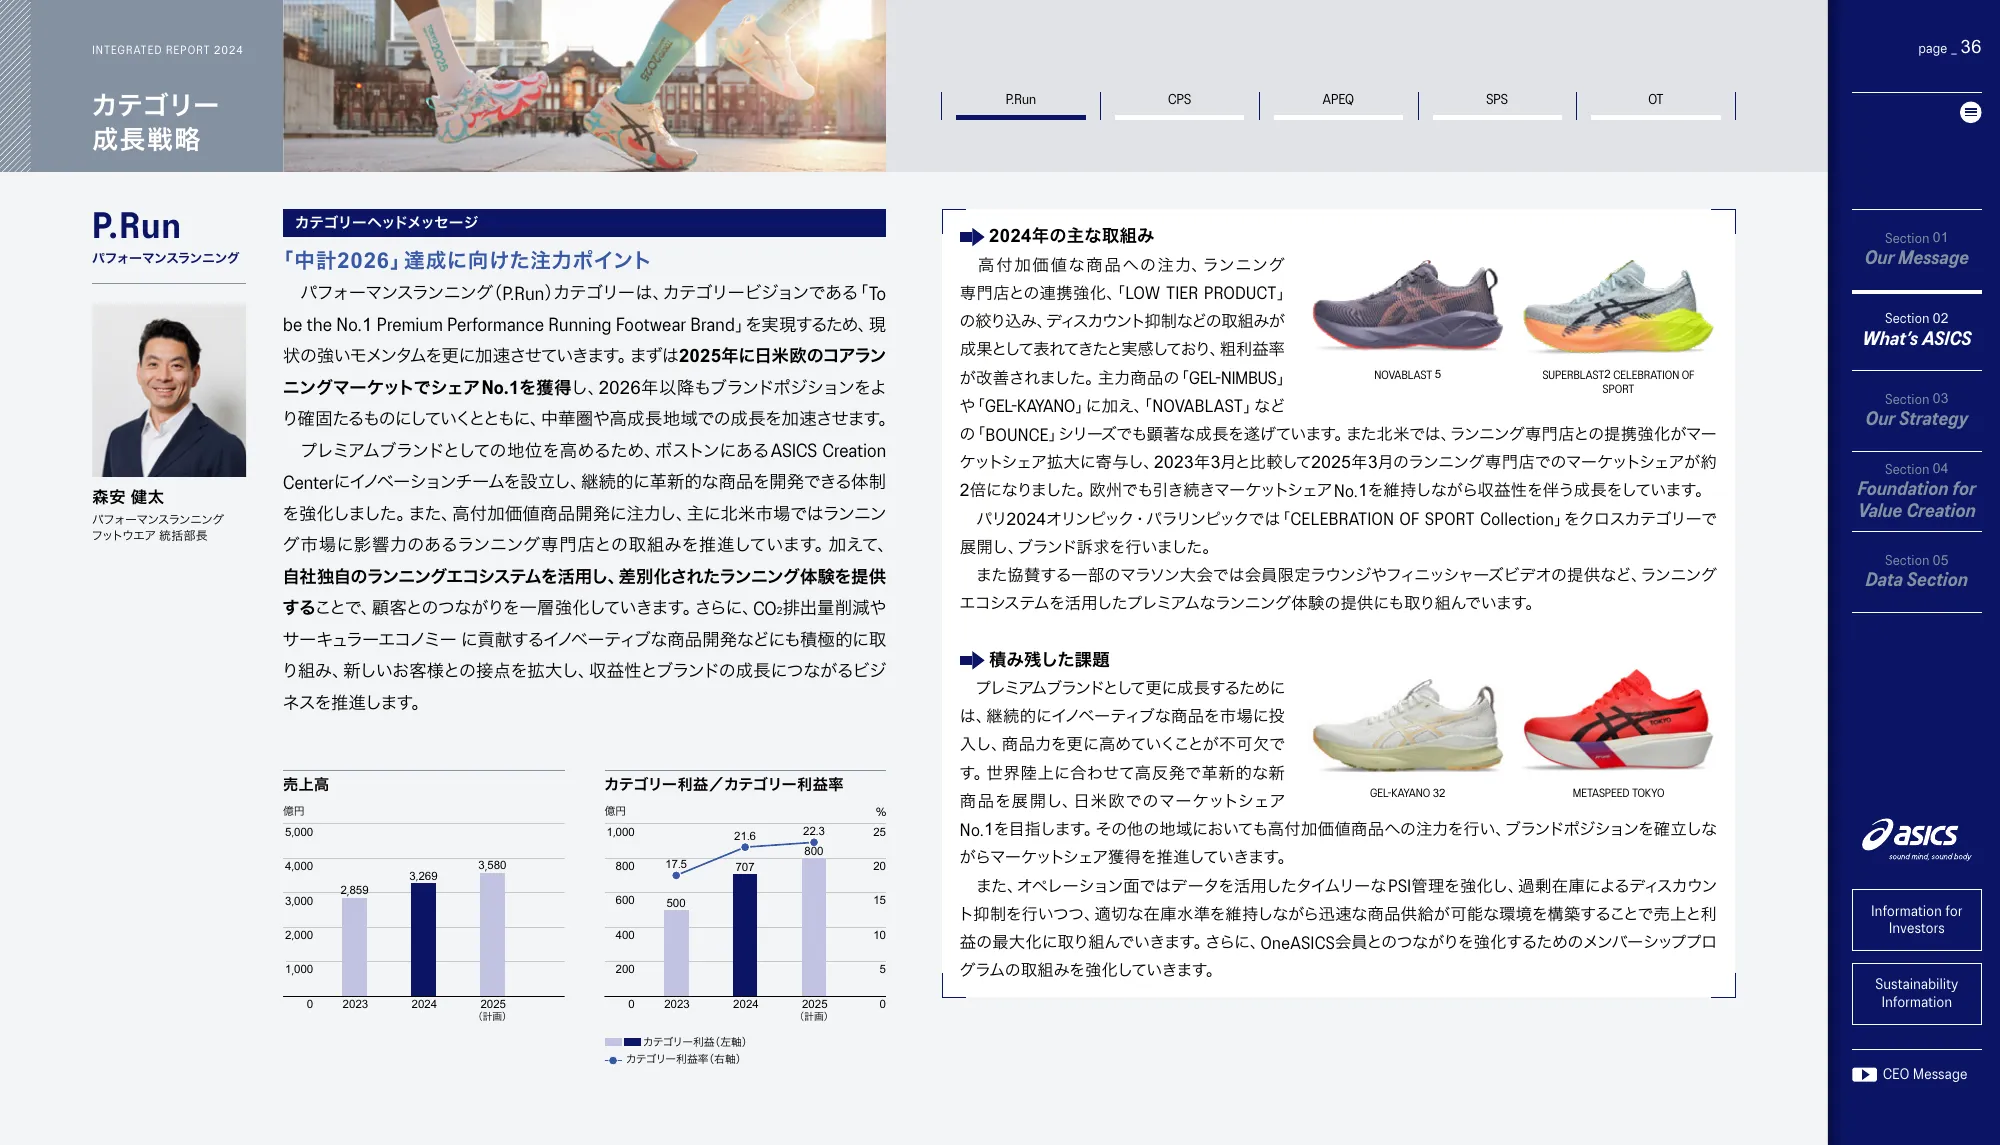Select the P.Run tab
Screen dimensions: 2000x1145
[1020, 100]
